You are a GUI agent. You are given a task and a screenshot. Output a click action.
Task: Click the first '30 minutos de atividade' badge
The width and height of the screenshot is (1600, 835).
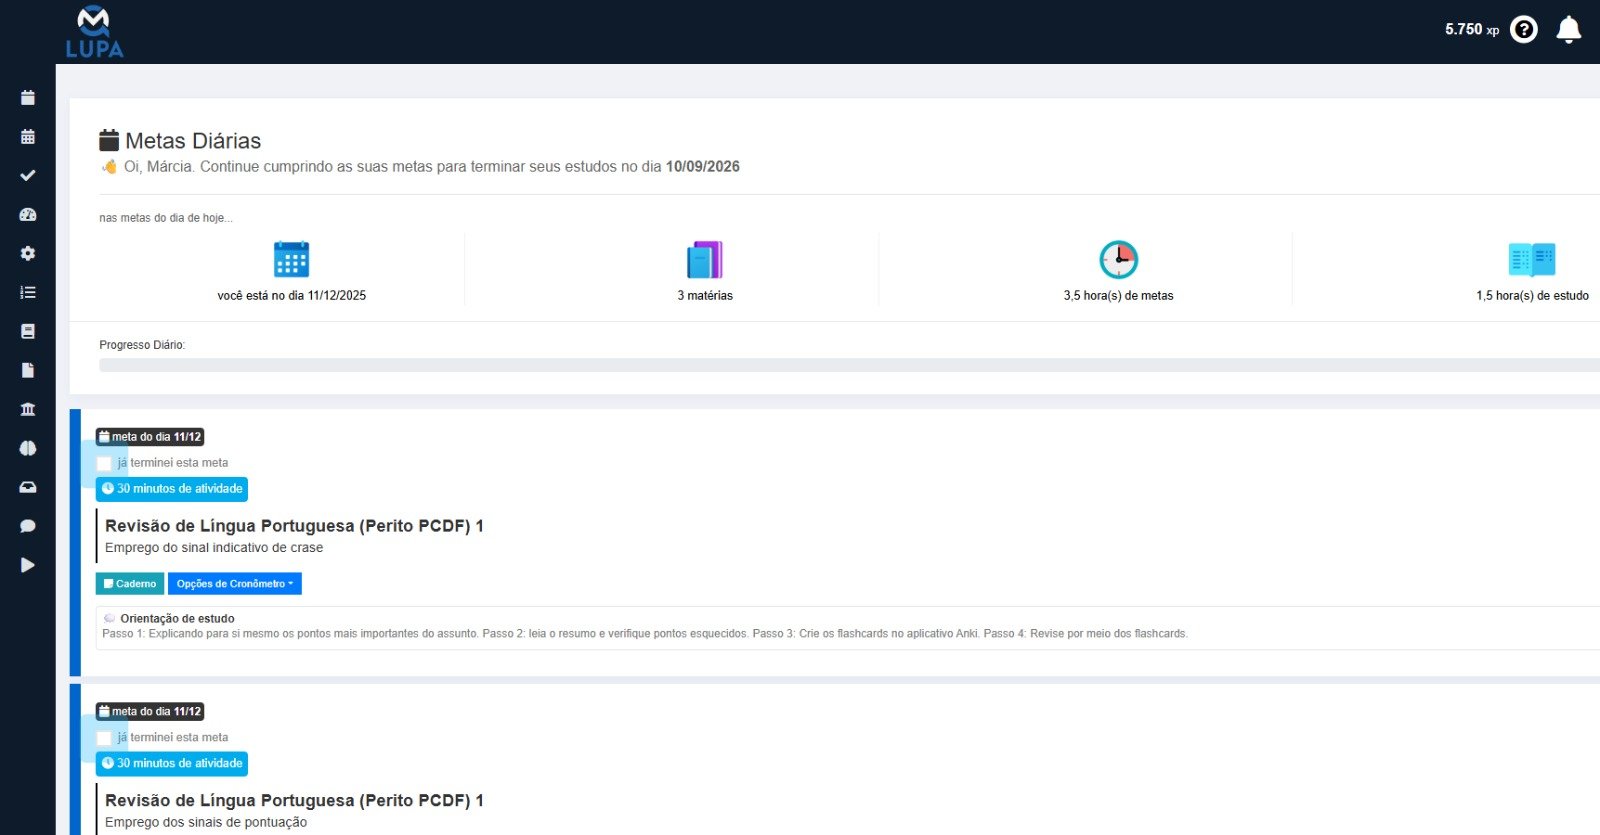coord(172,489)
